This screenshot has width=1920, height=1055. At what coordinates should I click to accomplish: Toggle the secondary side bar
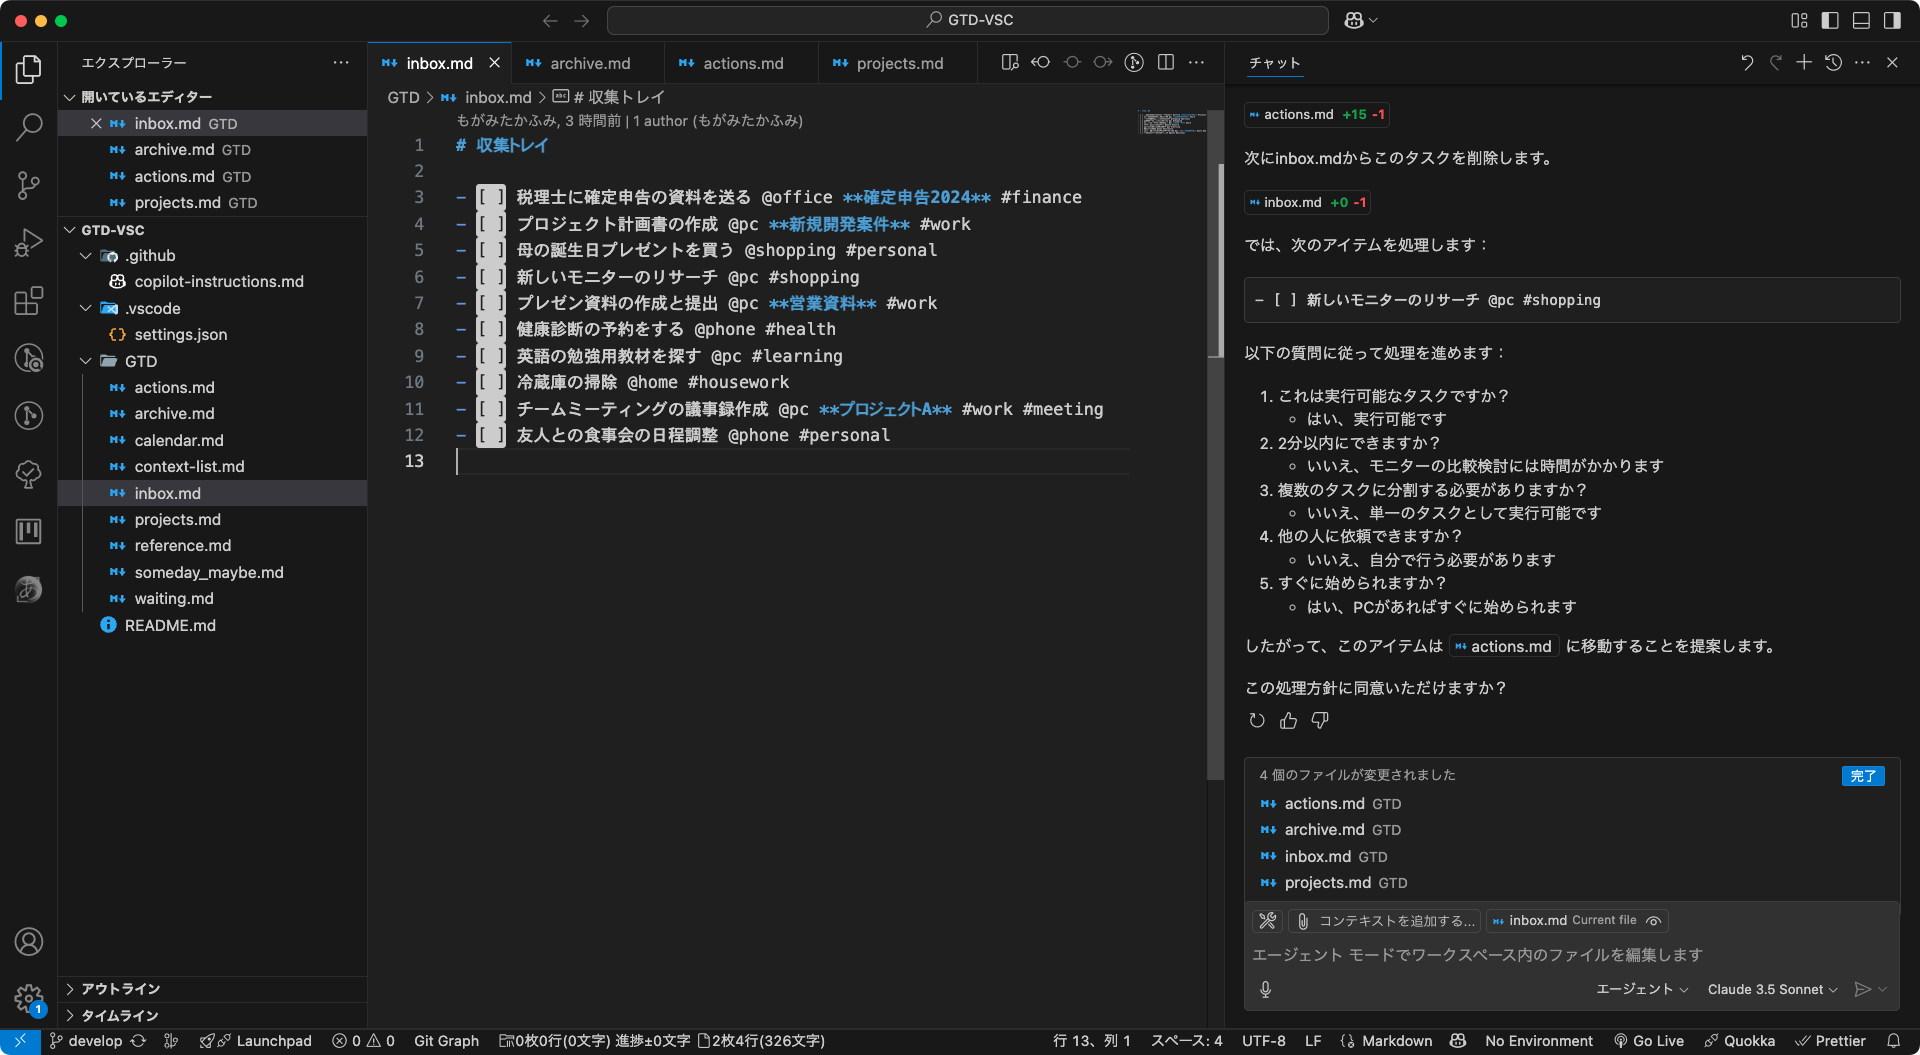click(1892, 20)
